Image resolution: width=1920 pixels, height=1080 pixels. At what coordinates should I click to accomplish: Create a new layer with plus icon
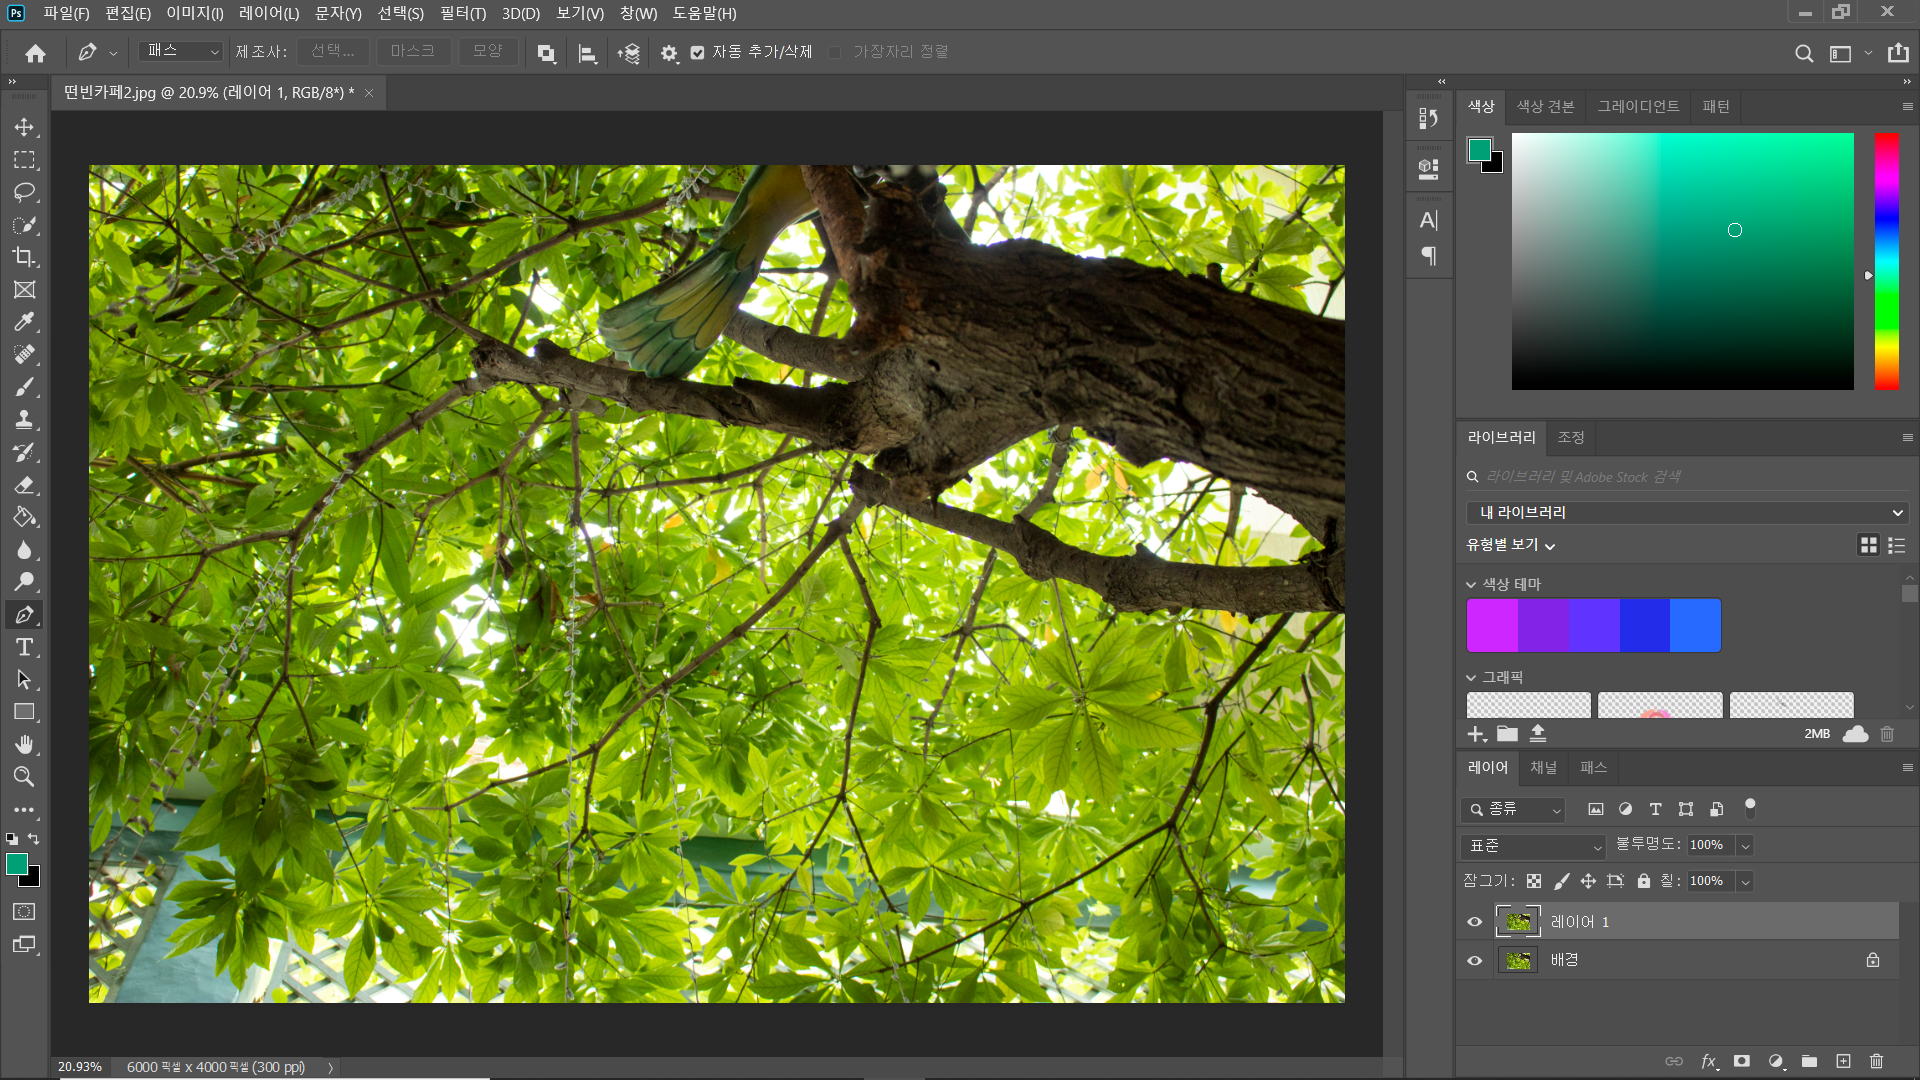click(x=1843, y=1061)
